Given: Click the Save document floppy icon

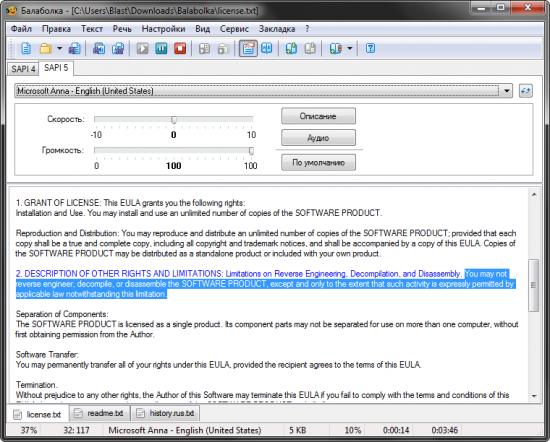Looking at the screenshot, I should coord(74,48).
